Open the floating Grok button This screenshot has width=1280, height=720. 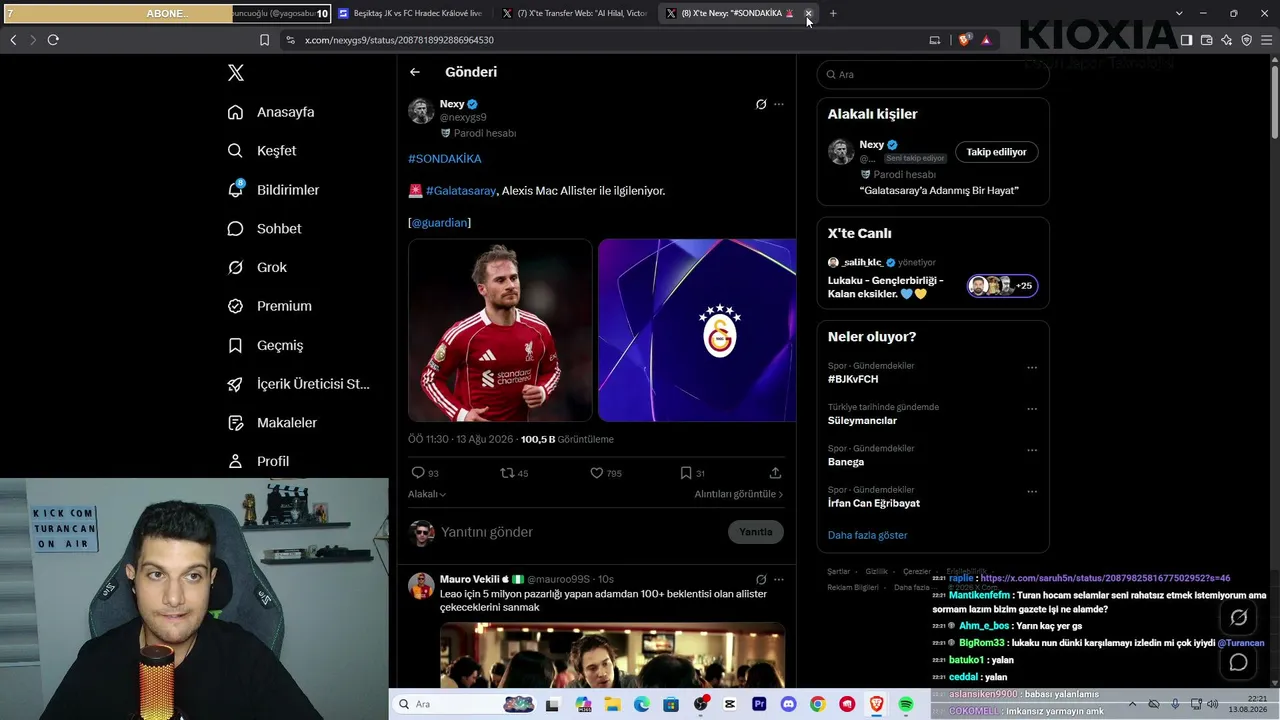tap(1238, 618)
